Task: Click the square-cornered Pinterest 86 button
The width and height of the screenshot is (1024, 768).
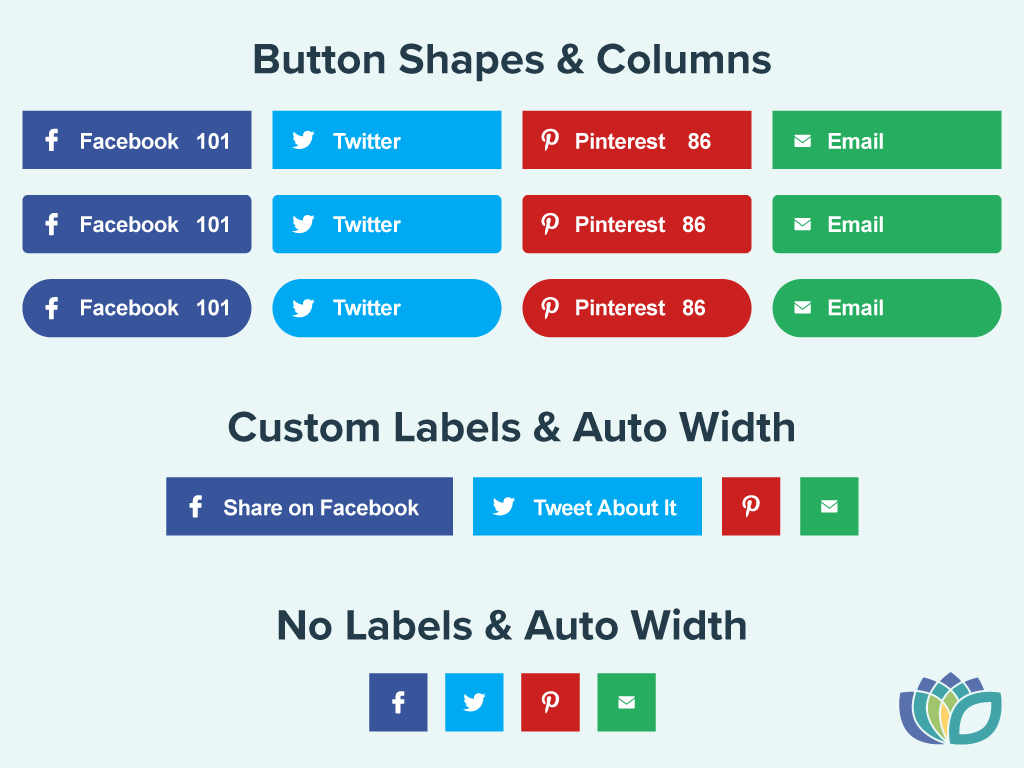Action: 637,140
